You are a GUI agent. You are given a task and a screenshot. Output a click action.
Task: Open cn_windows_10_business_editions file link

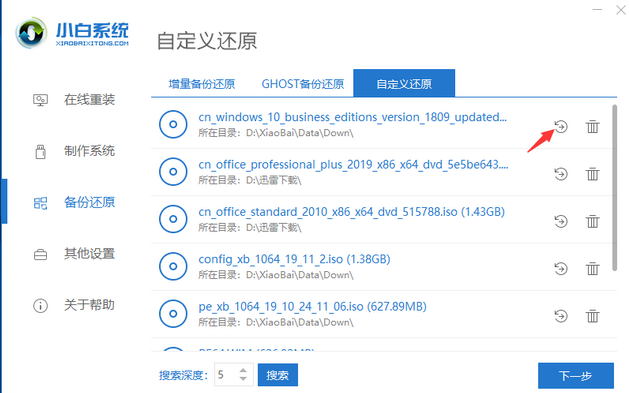pyautogui.click(x=353, y=117)
